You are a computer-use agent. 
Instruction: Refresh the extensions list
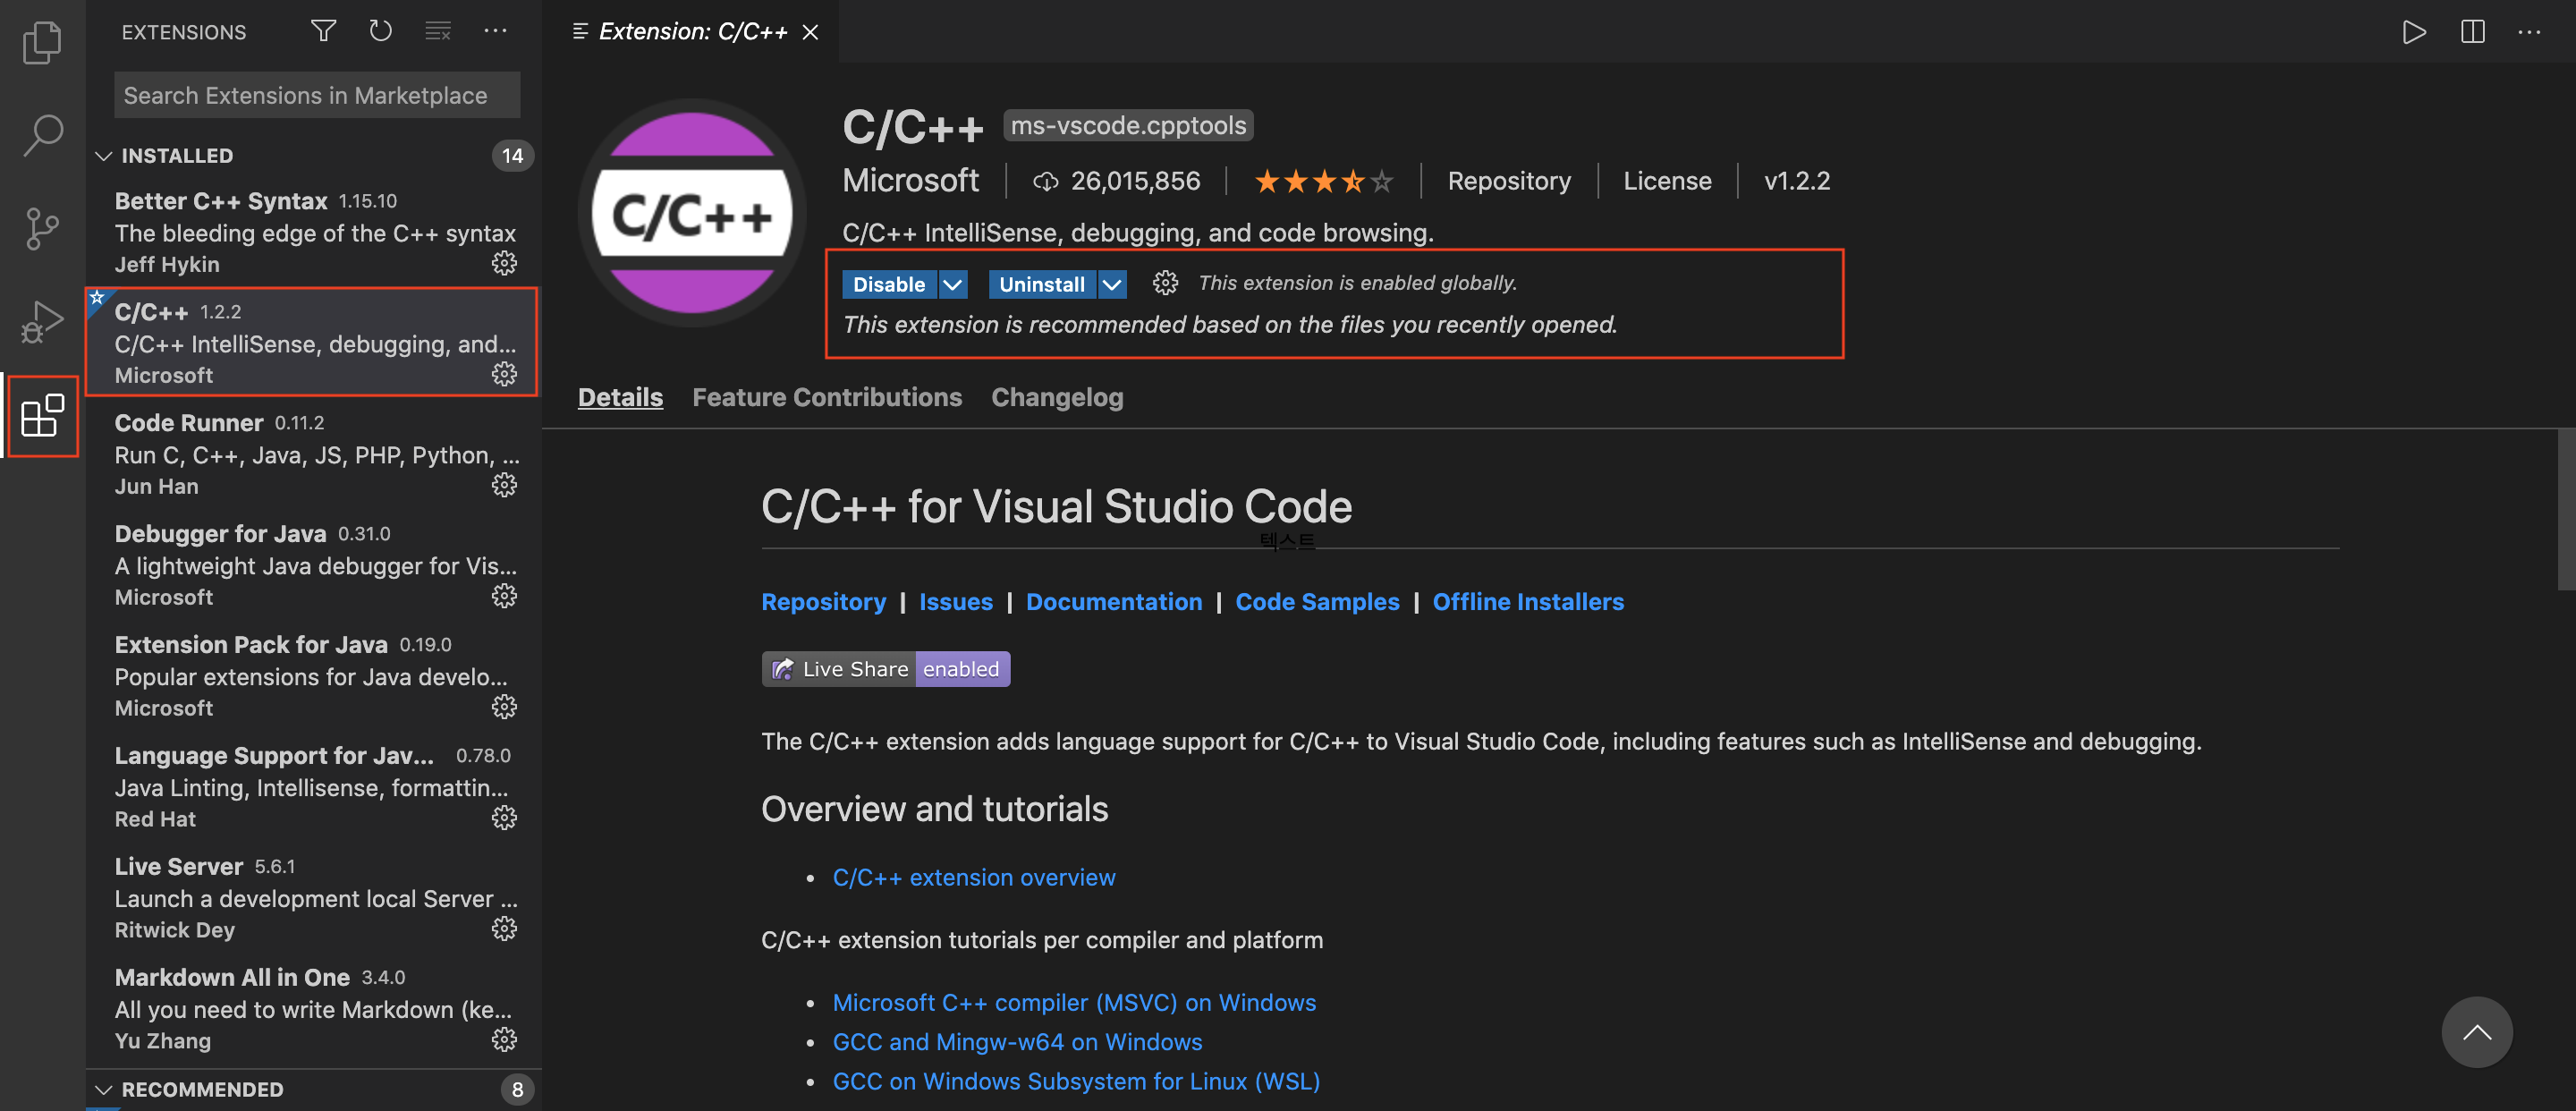click(380, 31)
